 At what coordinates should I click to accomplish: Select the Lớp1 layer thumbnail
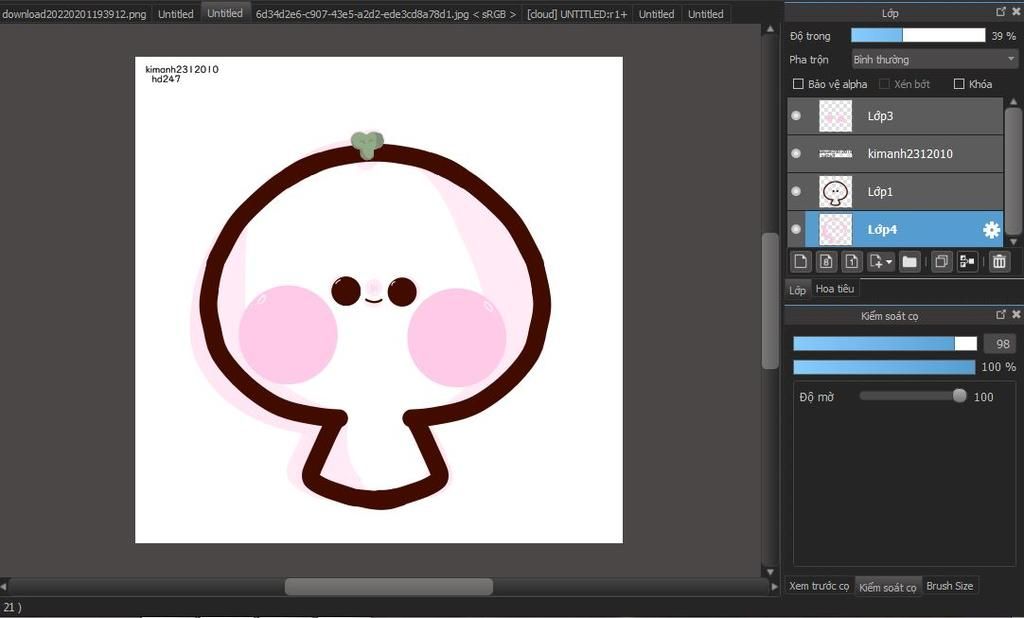click(x=835, y=191)
